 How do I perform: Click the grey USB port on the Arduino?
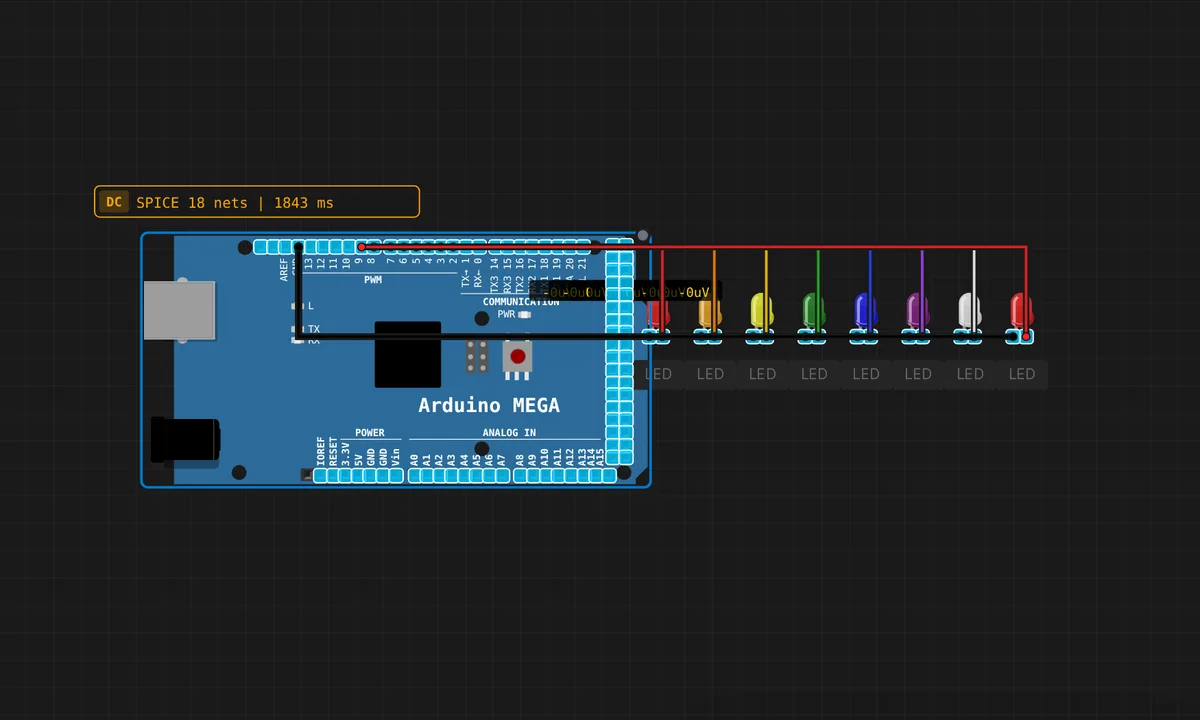click(179, 311)
